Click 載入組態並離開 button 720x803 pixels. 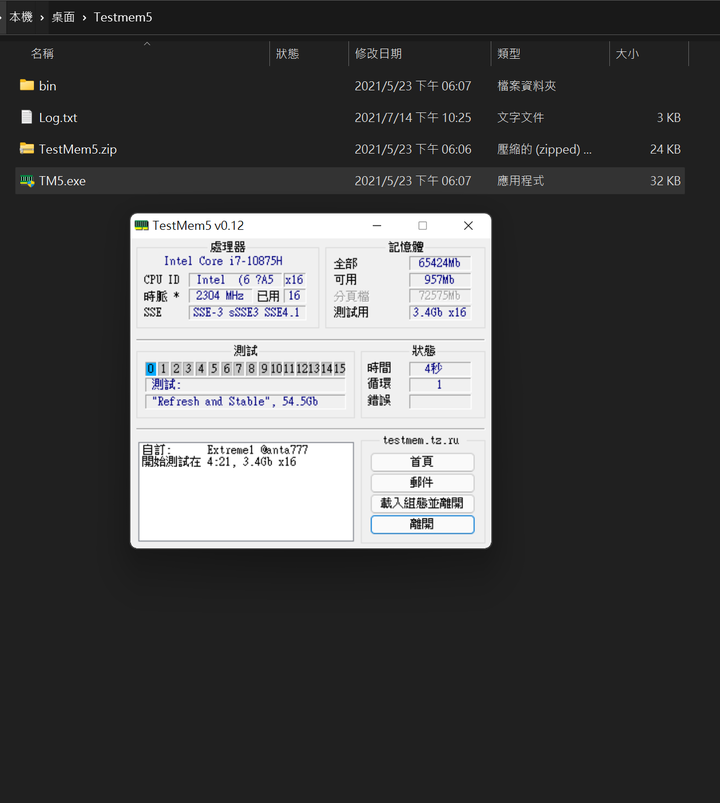coord(422,503)
